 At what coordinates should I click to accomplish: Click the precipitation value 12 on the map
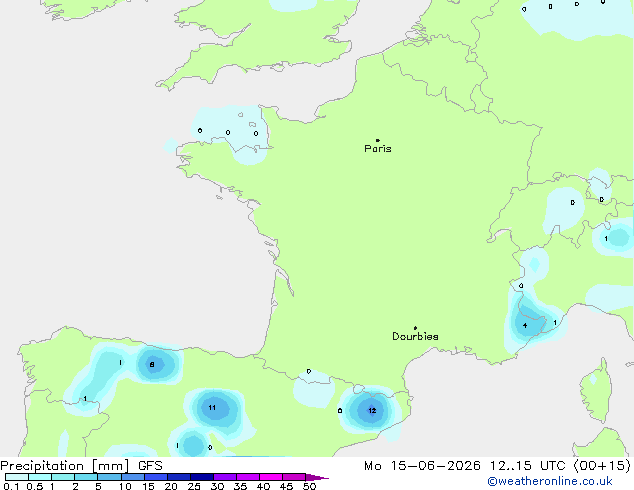pos(372,410)
